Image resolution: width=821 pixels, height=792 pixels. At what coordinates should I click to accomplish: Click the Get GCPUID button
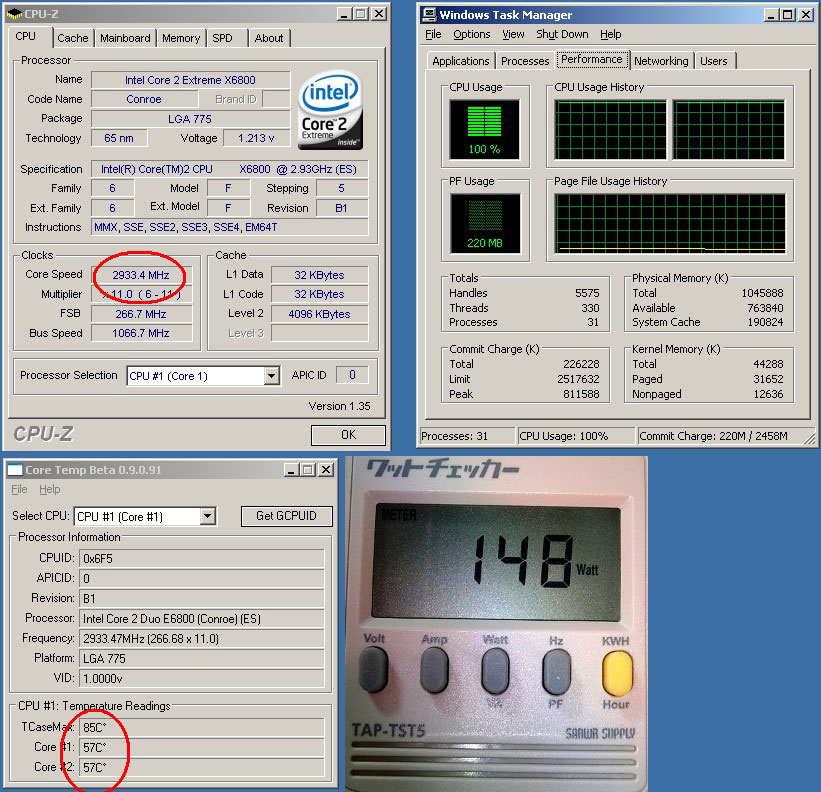[286, 516]
